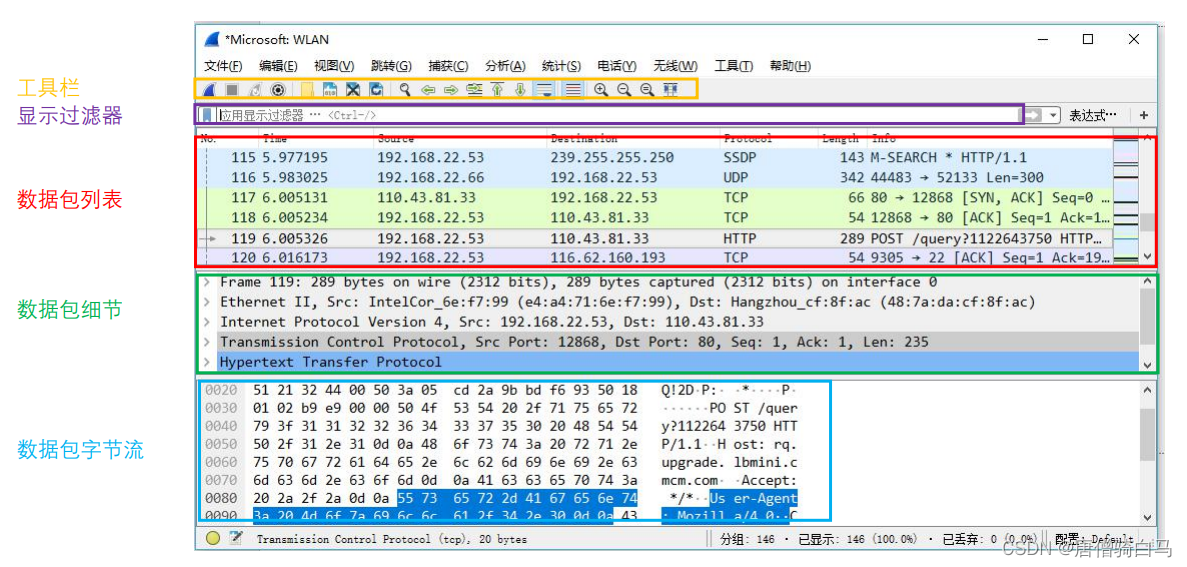This screenshot has width=1187, height=567.
Task: Open a capture file with folder icon
Action: pyautogui.click(x=307, y=89)
